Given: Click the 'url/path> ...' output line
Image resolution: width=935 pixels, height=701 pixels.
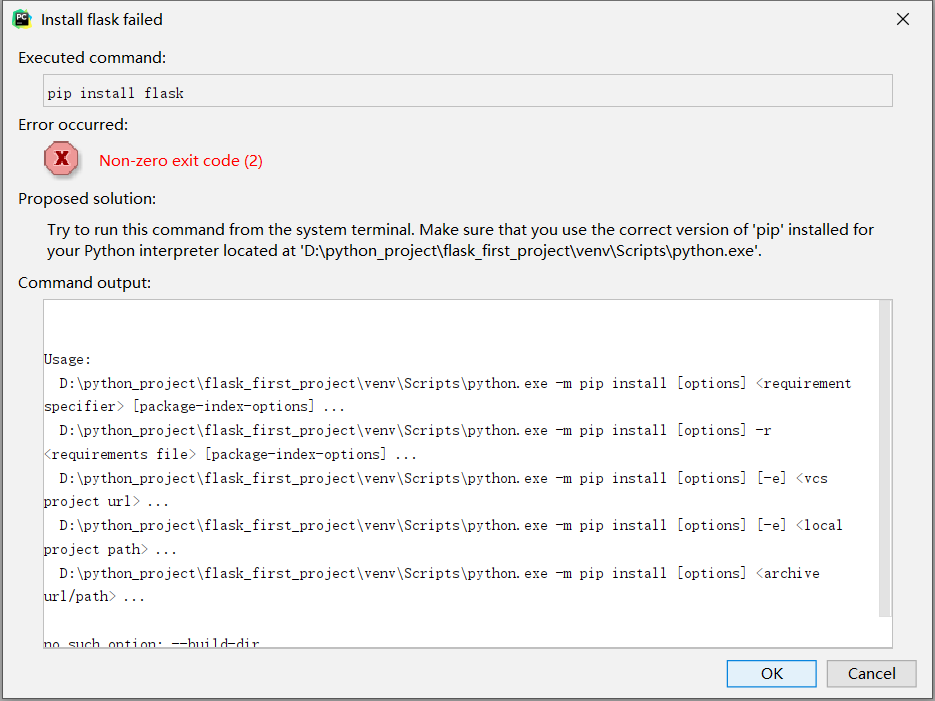Looking at the screenshot, I should coord(94,596).
